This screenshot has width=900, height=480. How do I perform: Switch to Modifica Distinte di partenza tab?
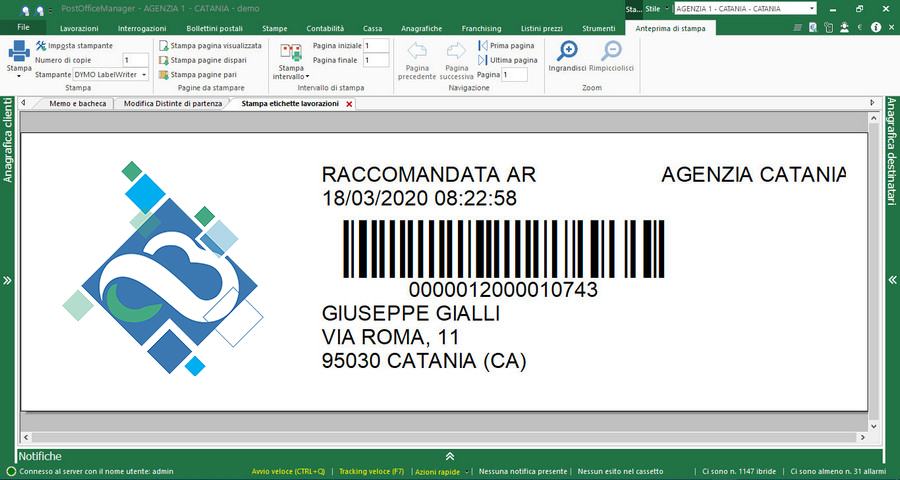tap(173, 104)
